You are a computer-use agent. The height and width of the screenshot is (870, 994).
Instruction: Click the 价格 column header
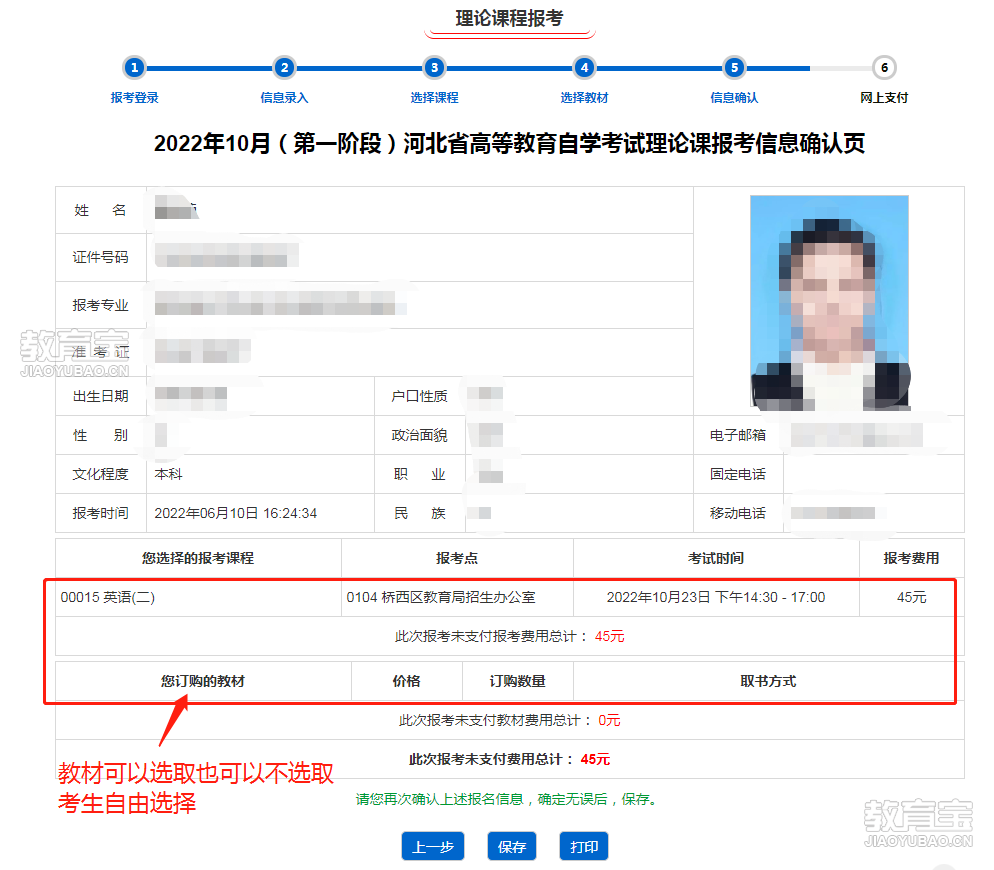pos(406,681)
